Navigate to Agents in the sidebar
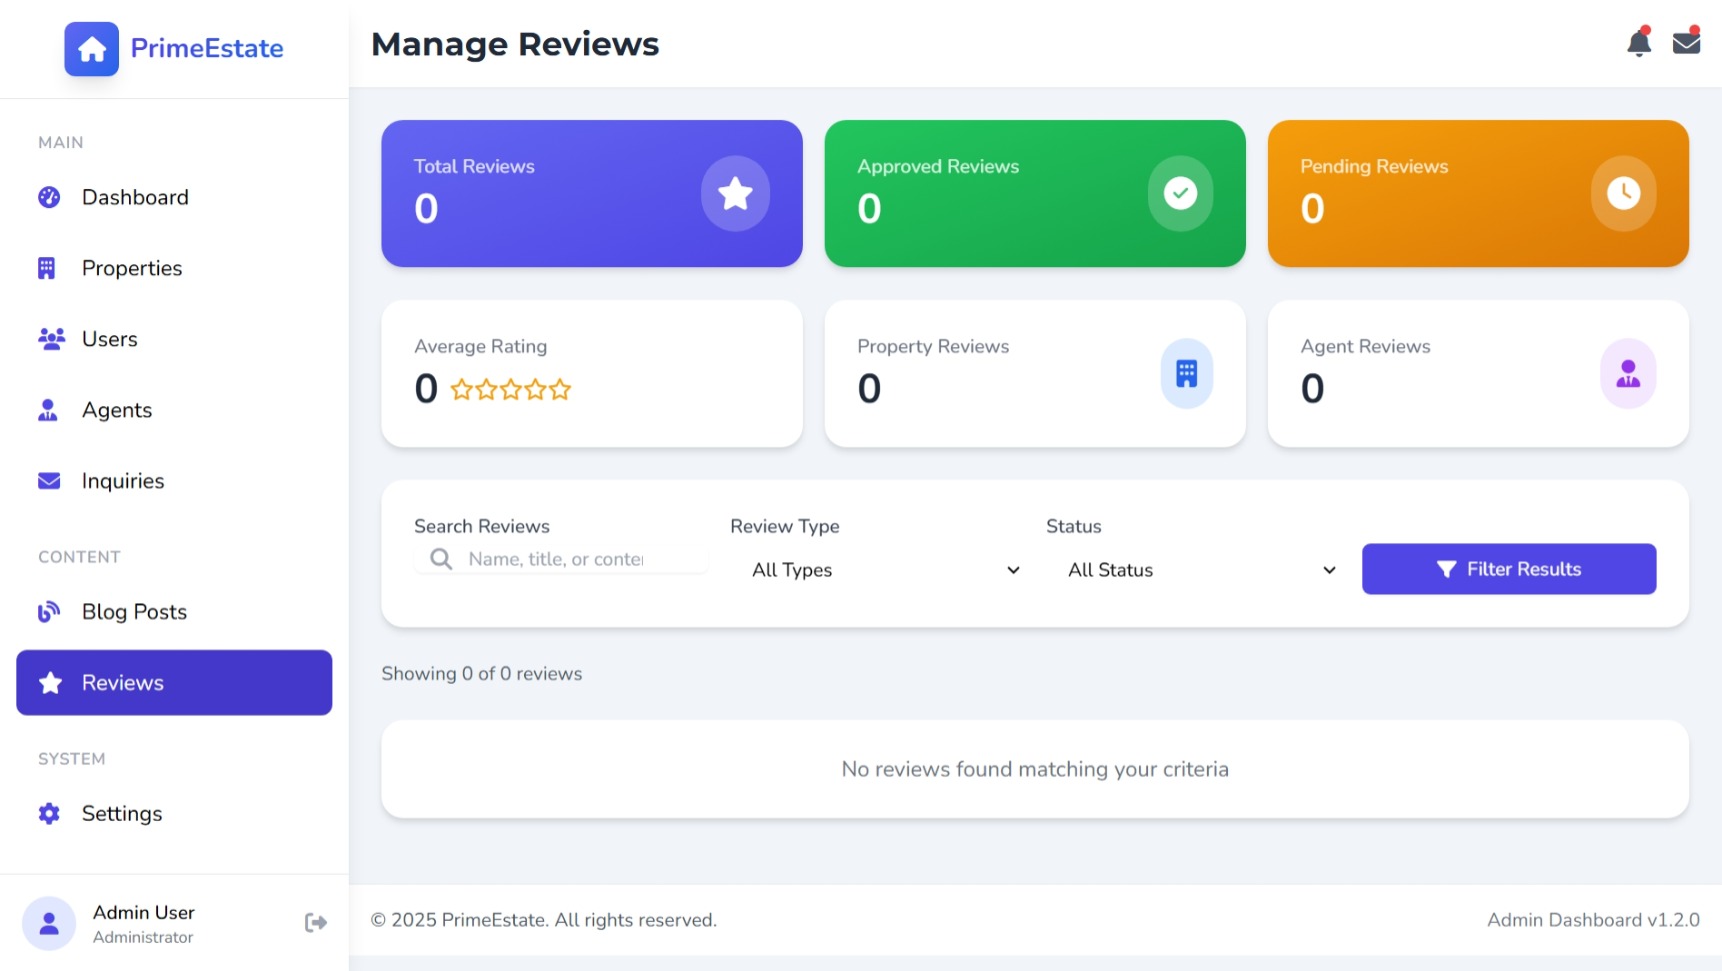The width and height of the screenshot is (1722, 971). click(x=117, y=410)
